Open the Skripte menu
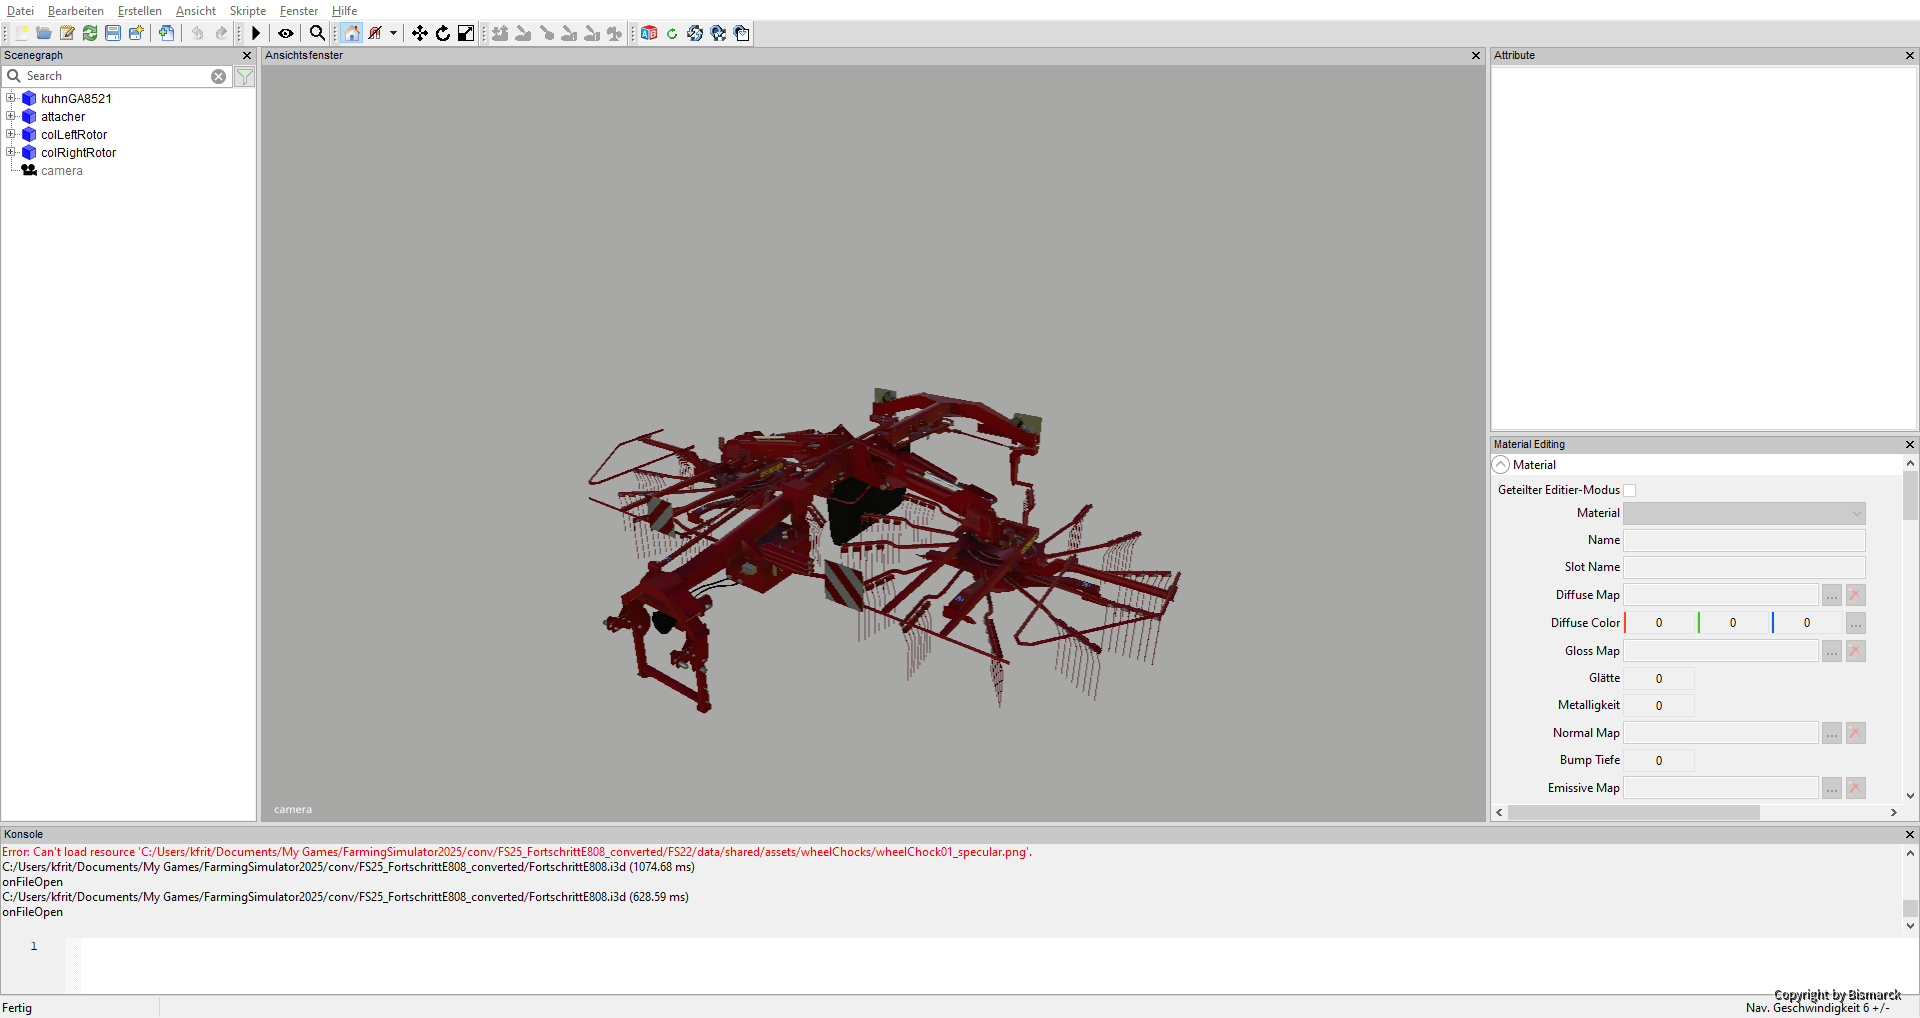 point(248,11)
